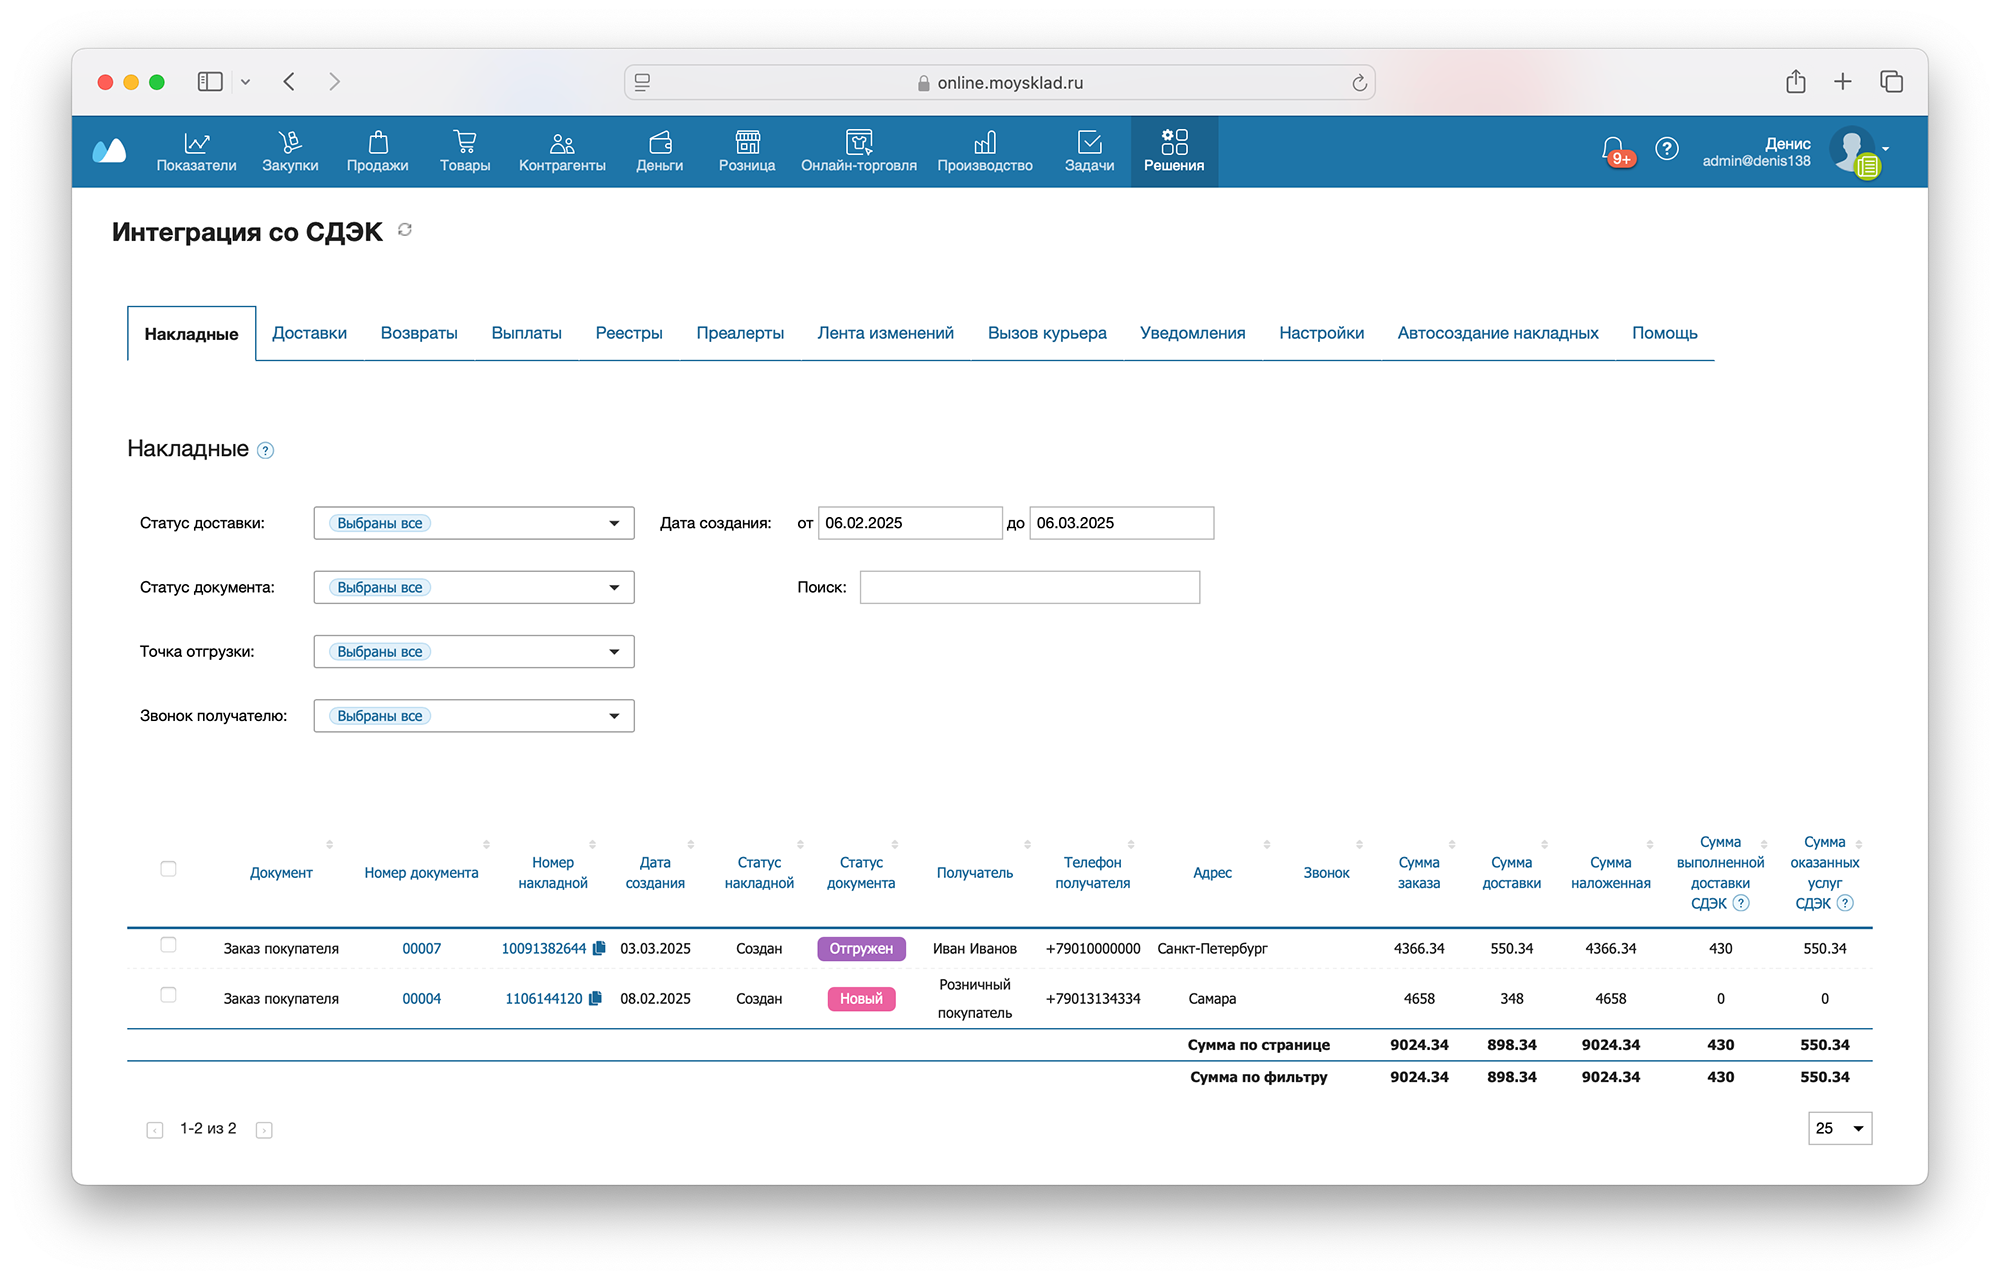Screen dimensions: 2000x1280
Task: Toggle the select-all checkbox in table header
Action: (x=168, y=869)
